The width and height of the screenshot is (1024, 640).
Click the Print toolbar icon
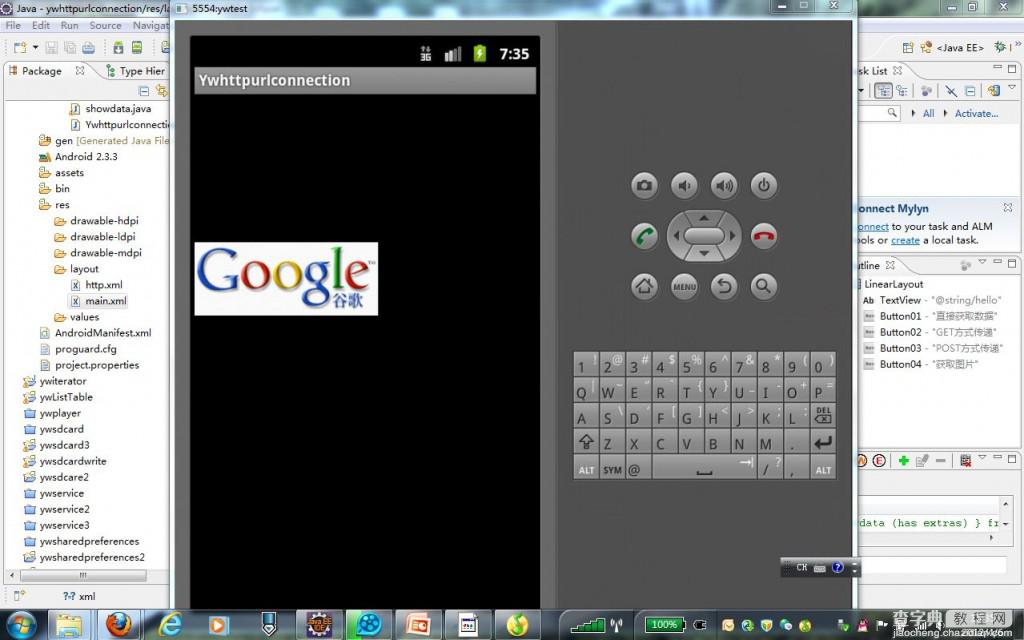coord(88,47)
